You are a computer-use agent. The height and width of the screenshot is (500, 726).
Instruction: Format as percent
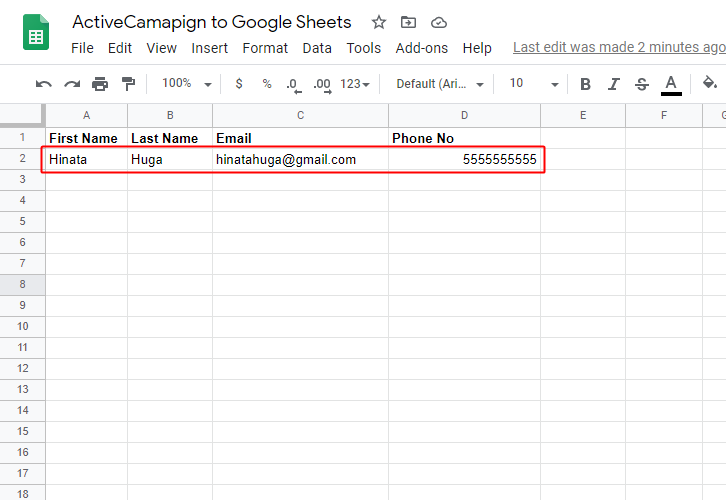pos(267,83)
